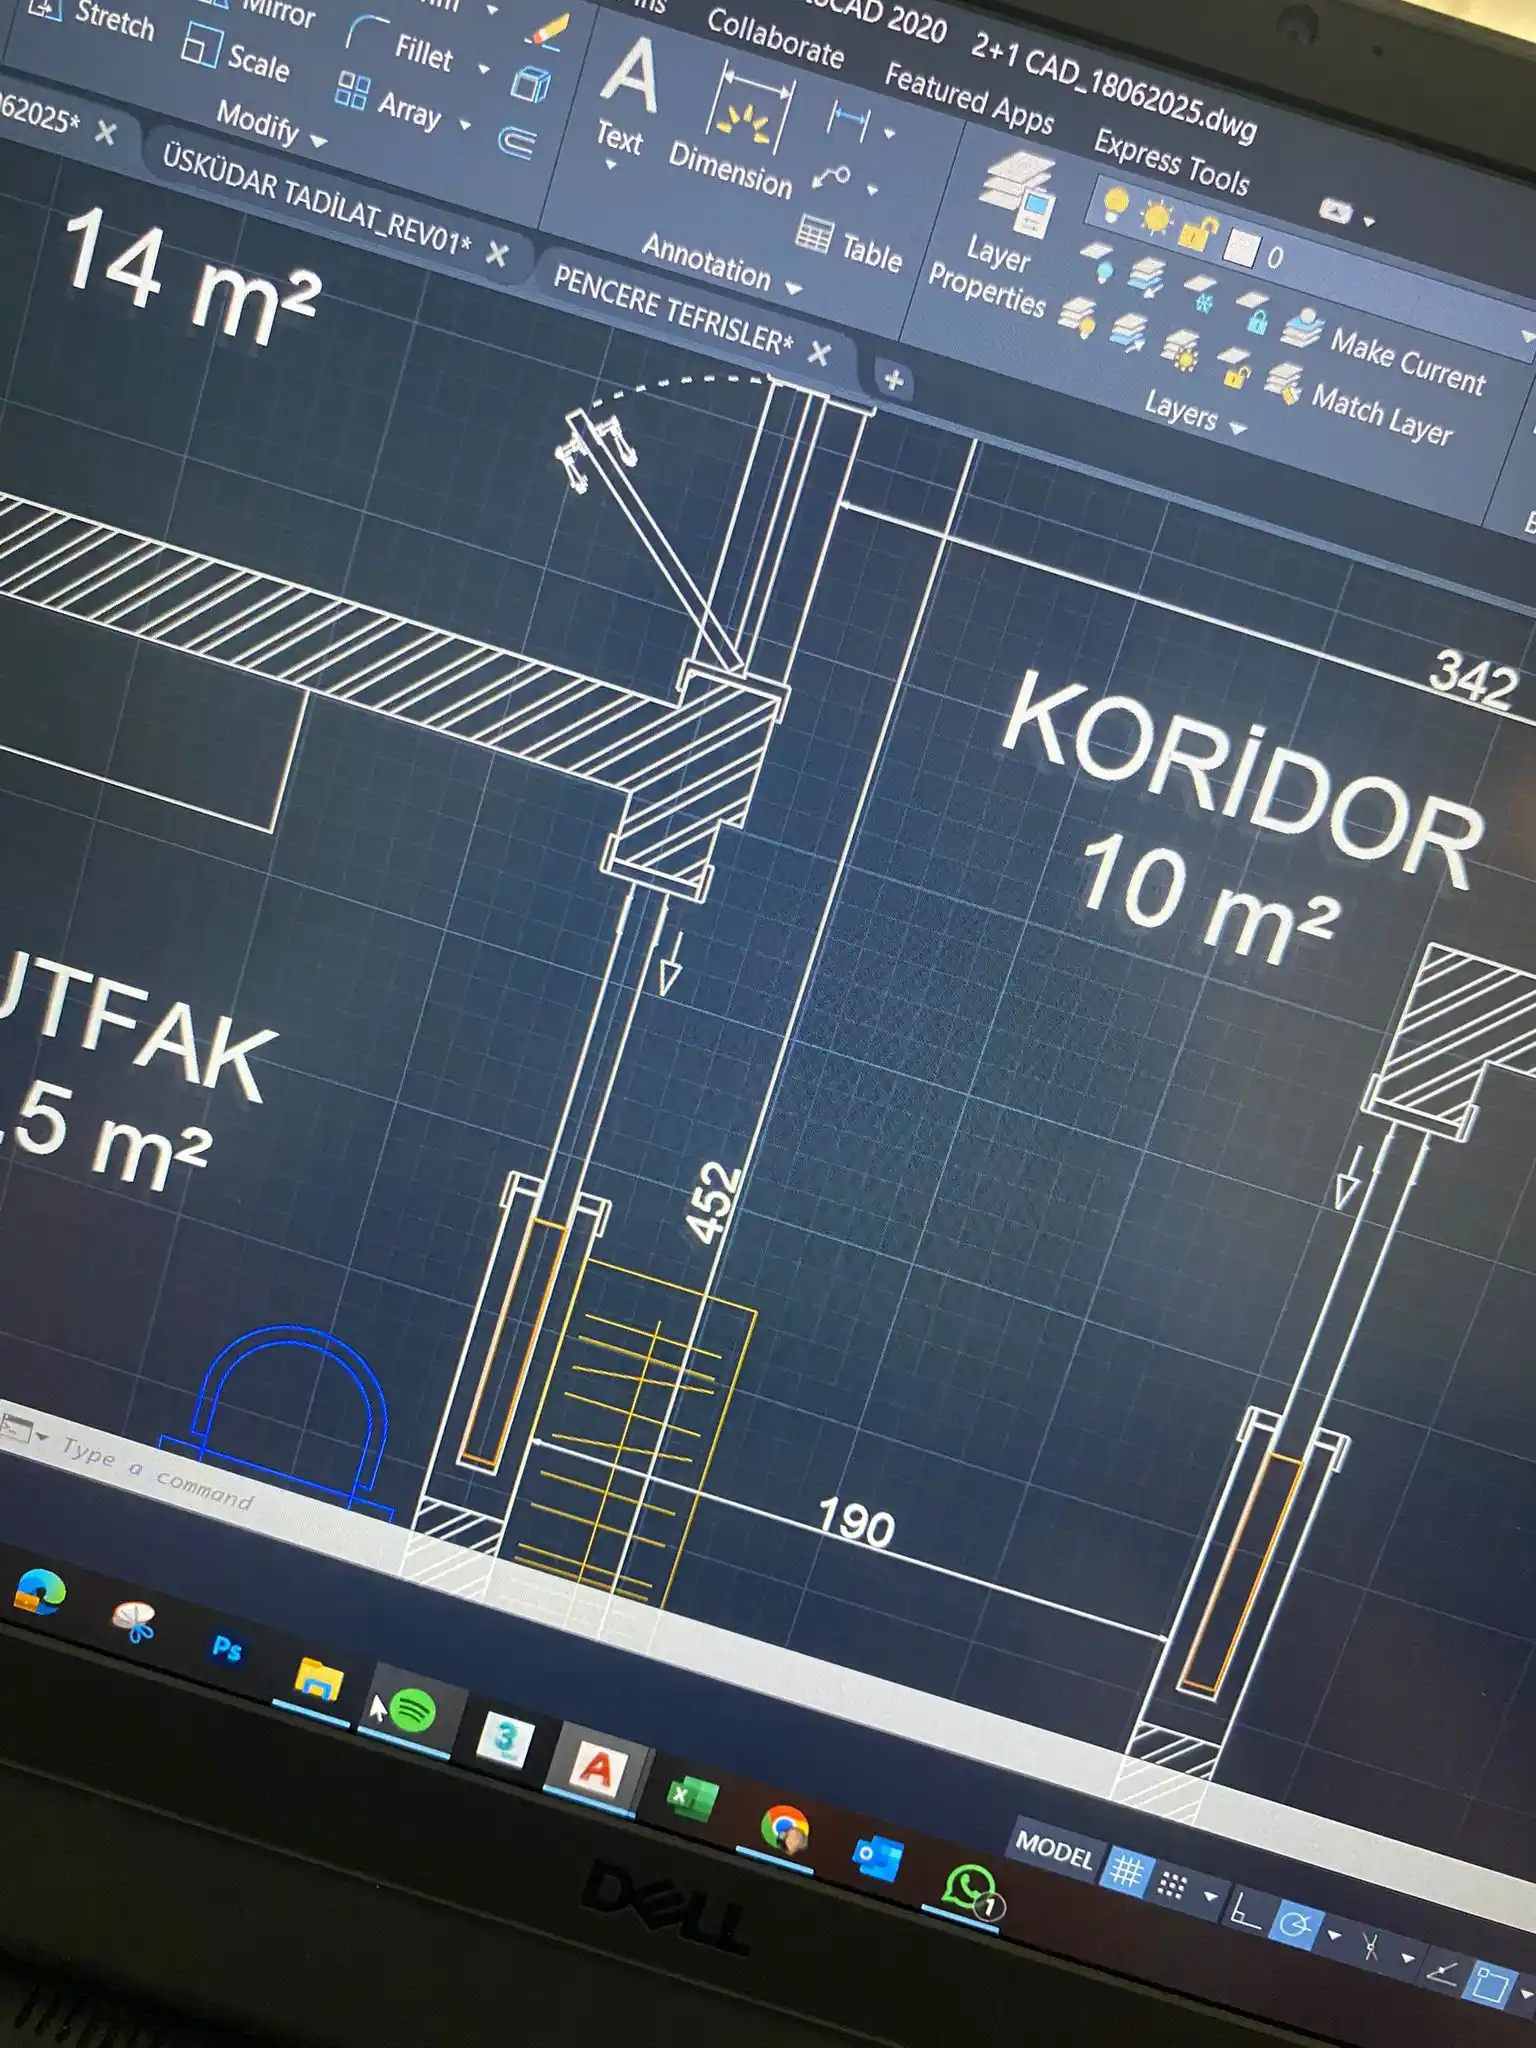Click the Offset tool icon
1536x2048 pixels.
coord(517,141)
